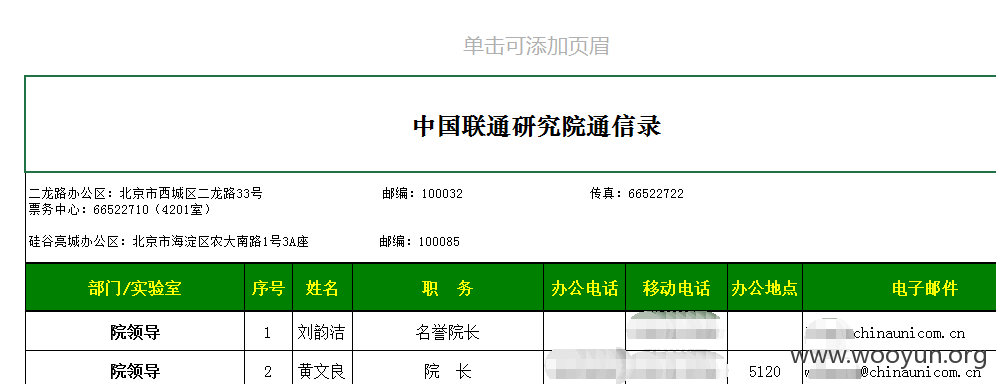Click the position cell '名誉院长'
The height and width of the screenshot is (384, 996).
point(448,331)
